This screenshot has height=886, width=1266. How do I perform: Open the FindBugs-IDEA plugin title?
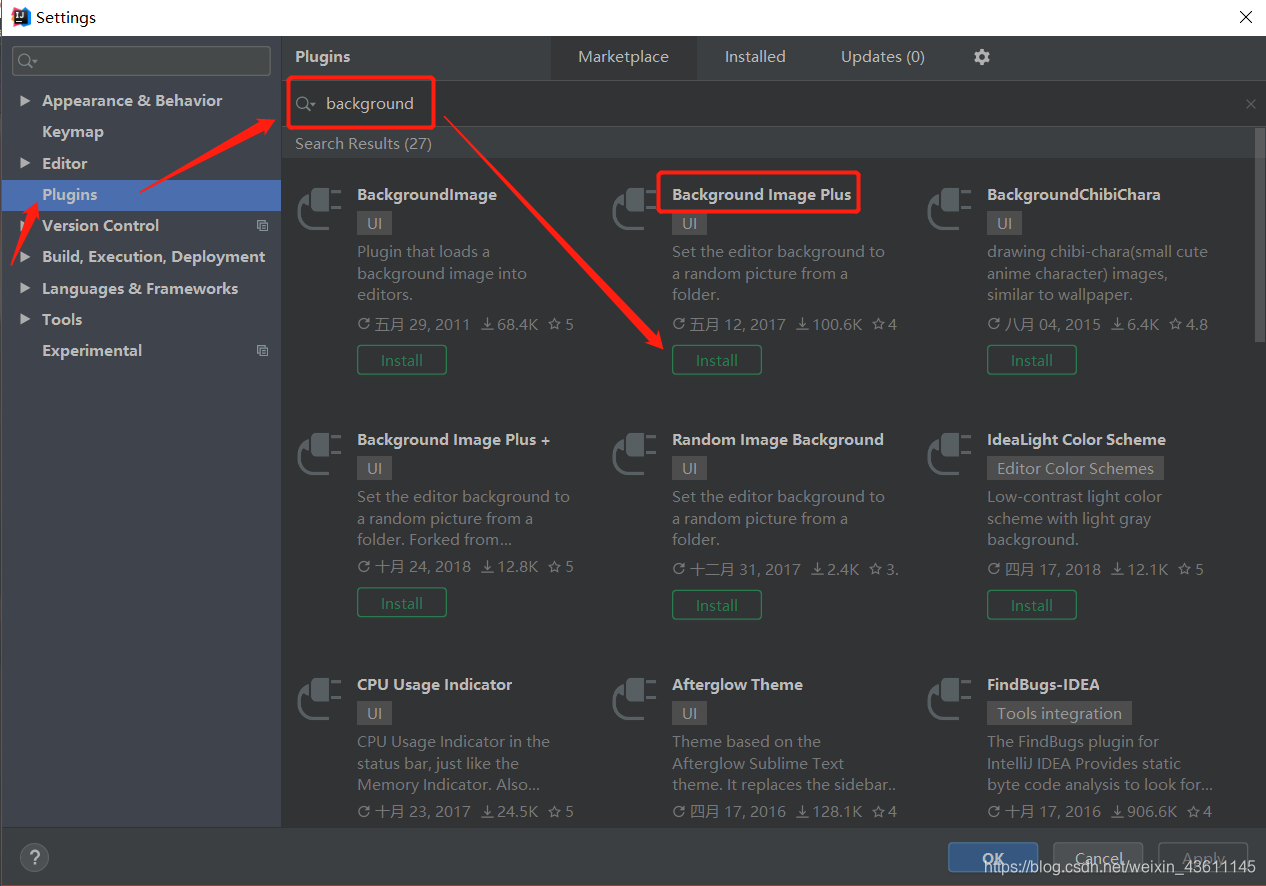(1043, 685)
